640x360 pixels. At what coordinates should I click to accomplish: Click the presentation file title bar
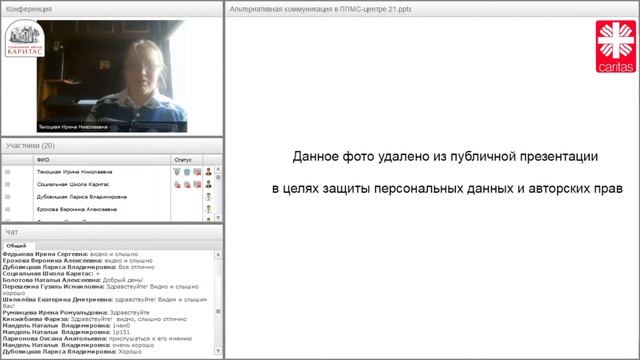[x=432, y=9]
